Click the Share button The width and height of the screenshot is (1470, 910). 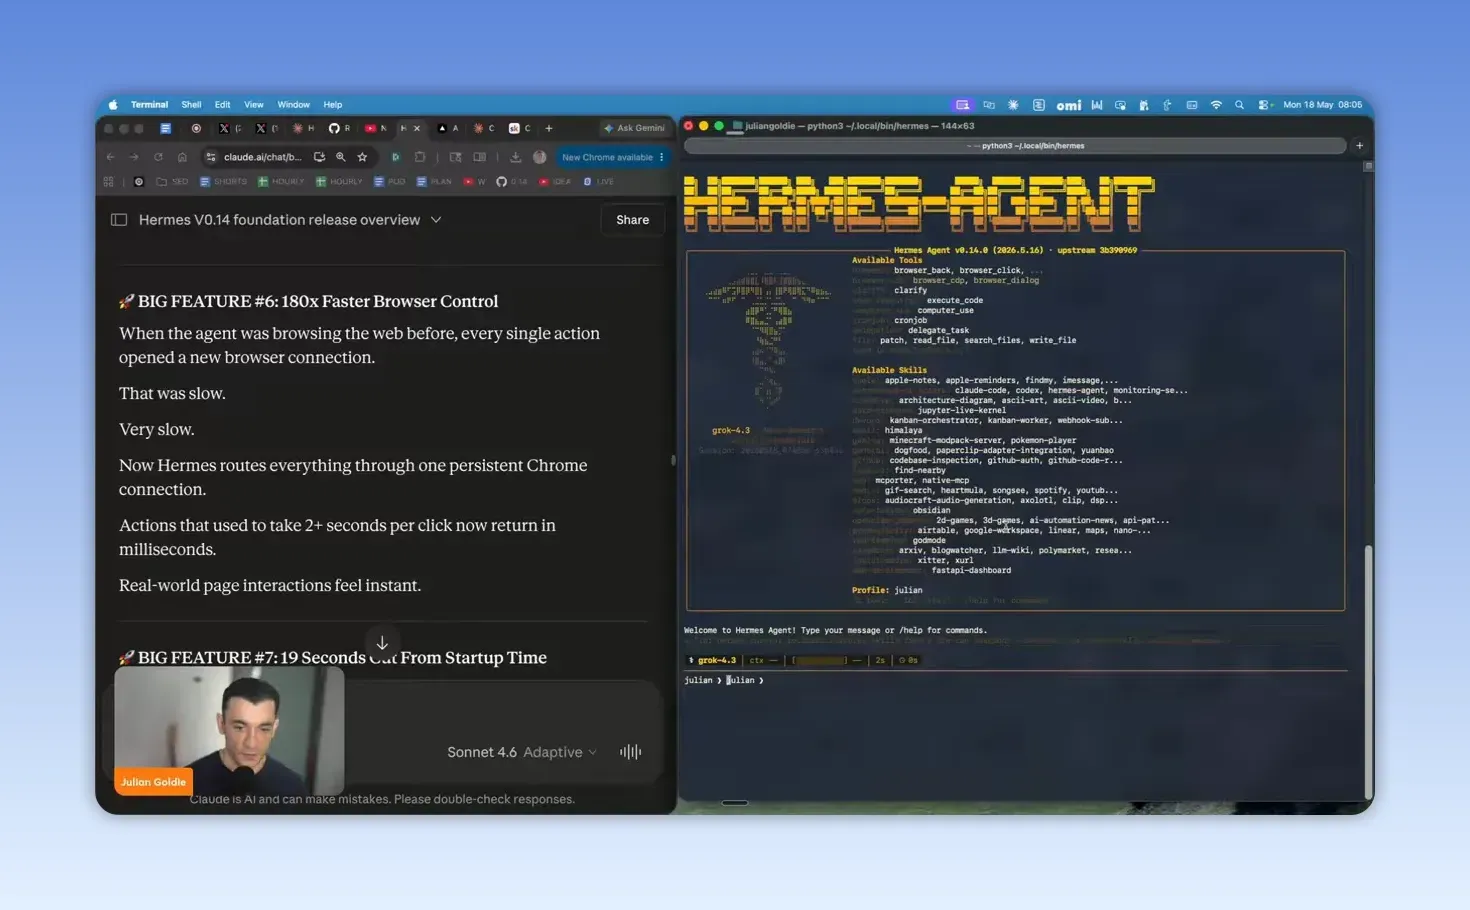click(632, 220)
